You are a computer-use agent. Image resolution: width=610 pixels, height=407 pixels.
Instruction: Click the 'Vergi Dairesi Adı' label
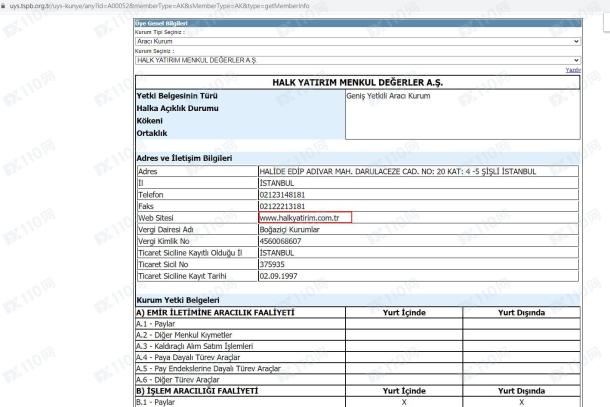tap(166, 230)
